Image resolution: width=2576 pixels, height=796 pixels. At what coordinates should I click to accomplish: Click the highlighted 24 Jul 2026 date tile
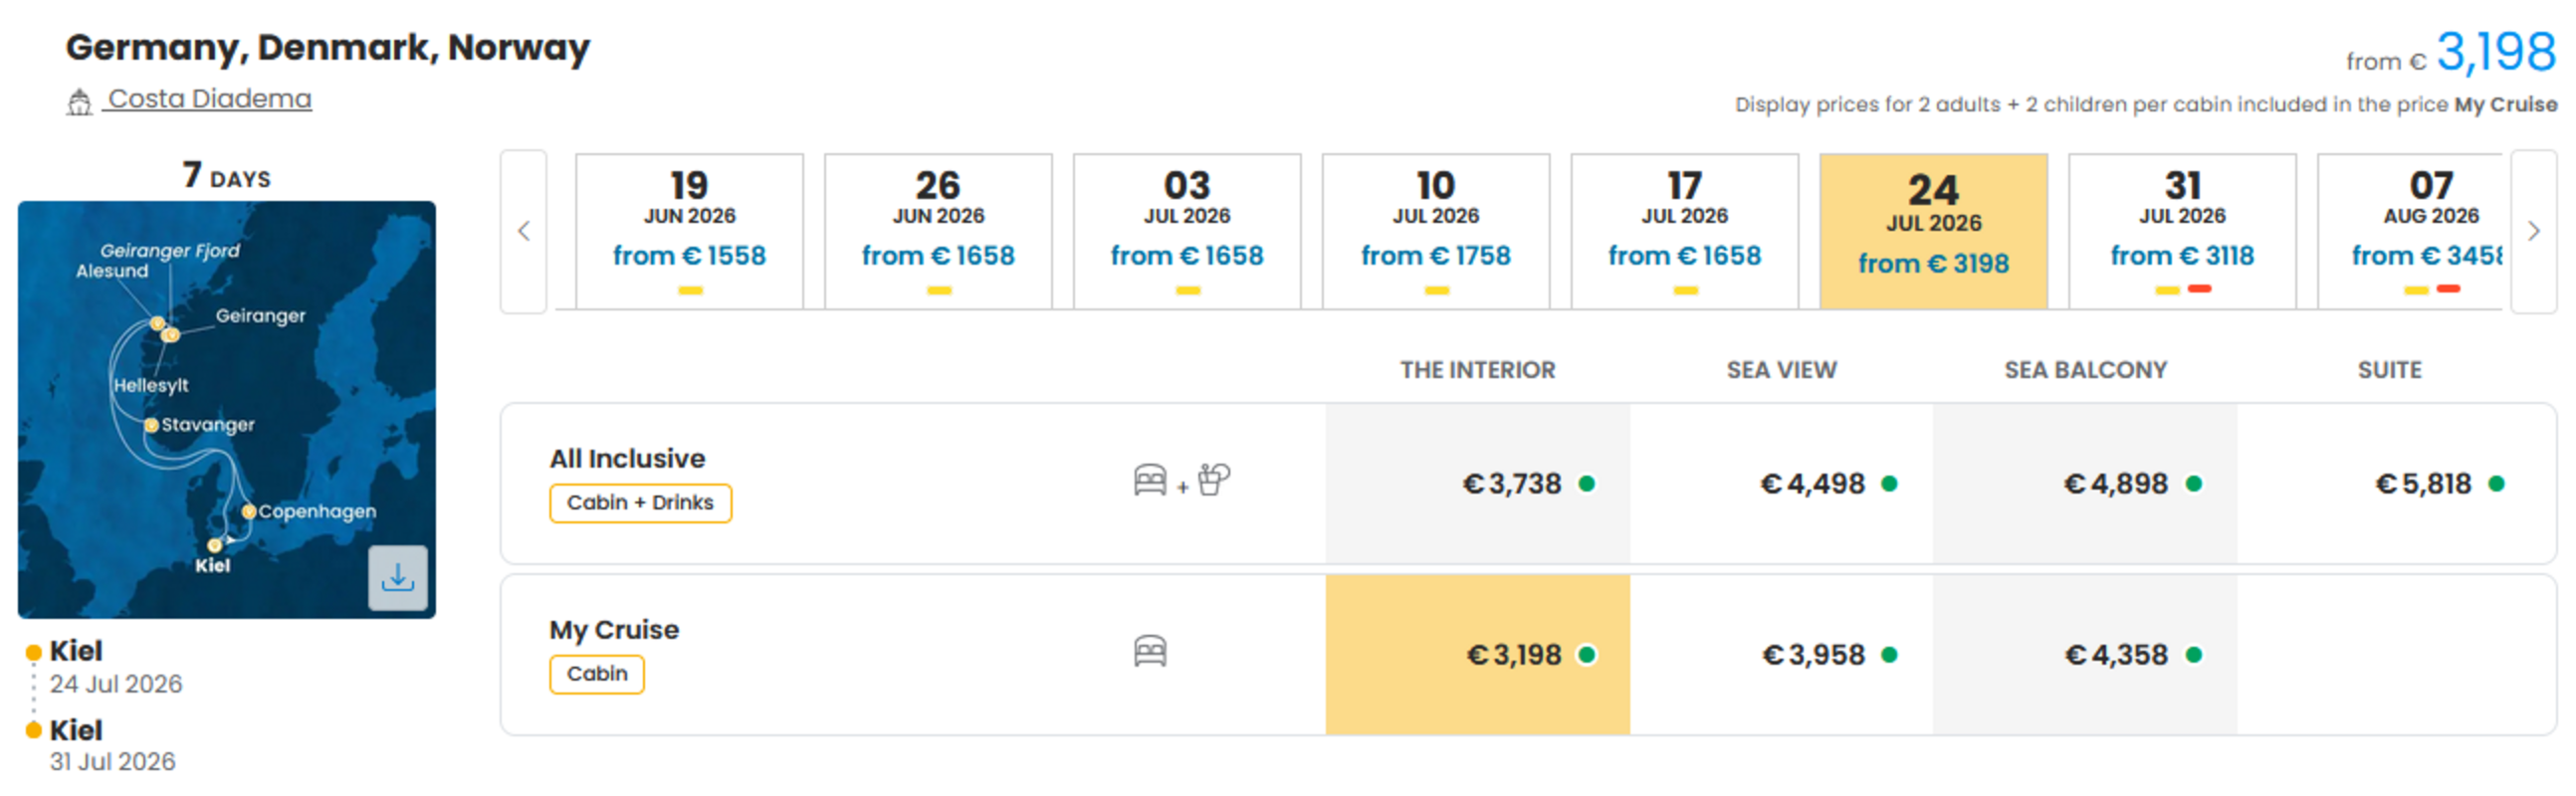pos(1933,231)
